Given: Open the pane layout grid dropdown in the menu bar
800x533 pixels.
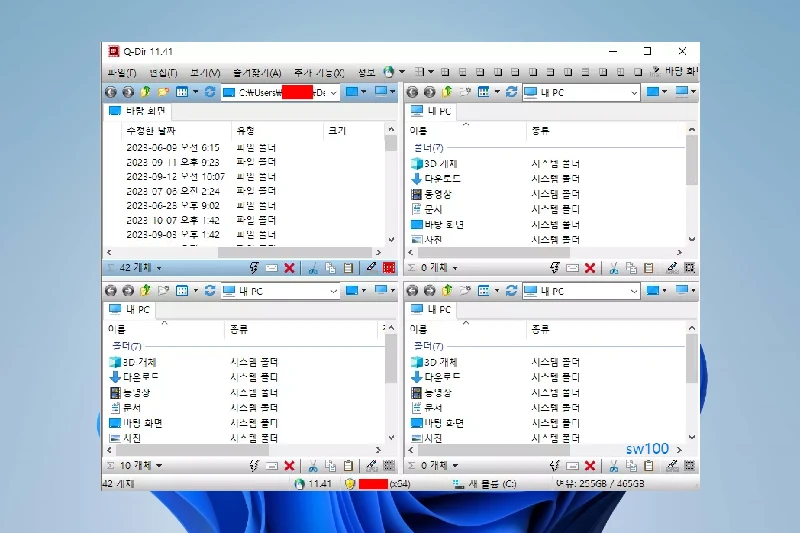Looking at the screenshot, I should [x=423, y=72].
